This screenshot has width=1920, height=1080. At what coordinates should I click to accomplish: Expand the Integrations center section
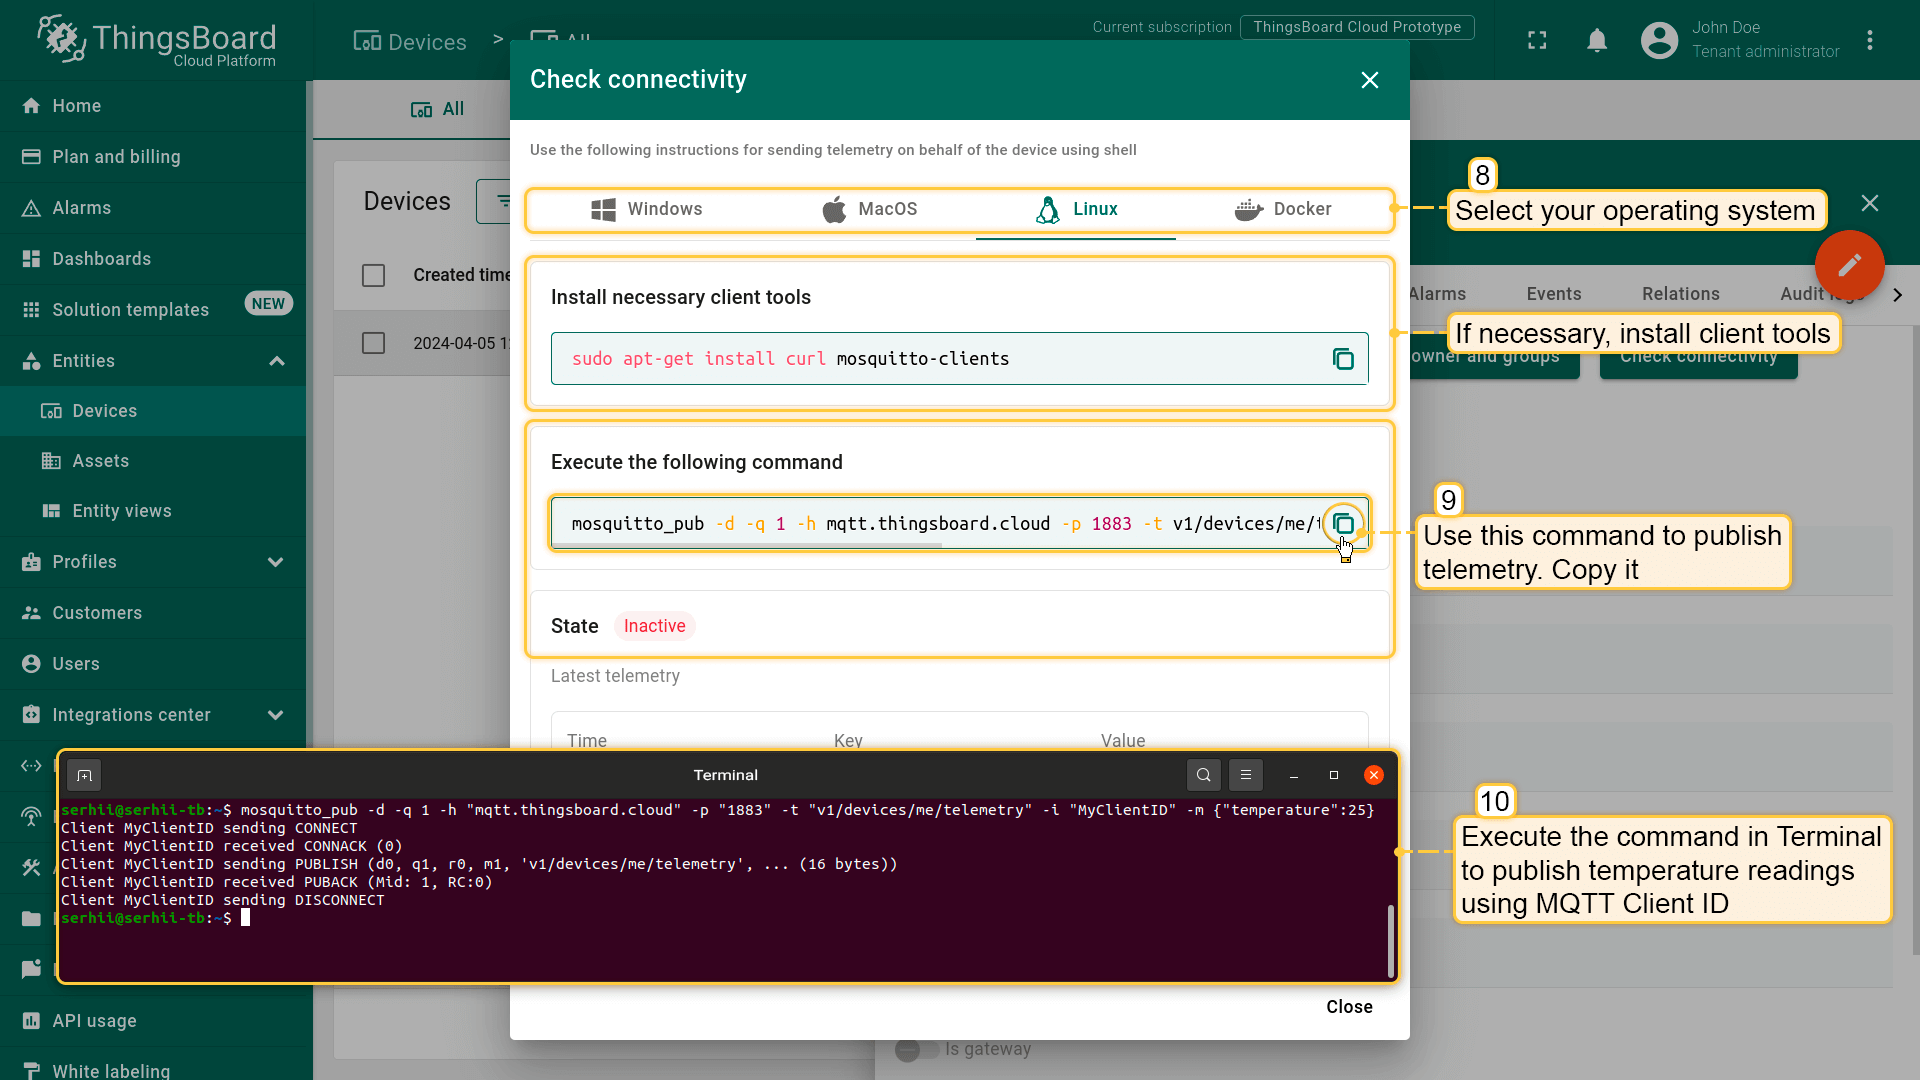(276, 715)
